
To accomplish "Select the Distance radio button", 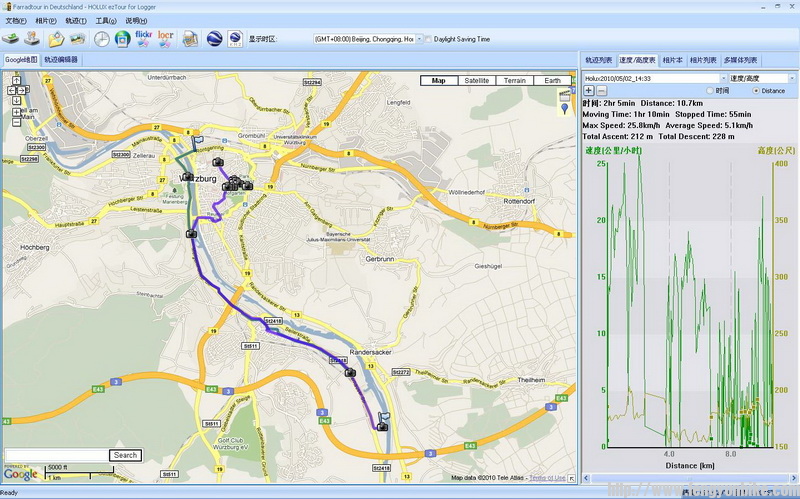I will pos(755,90).
